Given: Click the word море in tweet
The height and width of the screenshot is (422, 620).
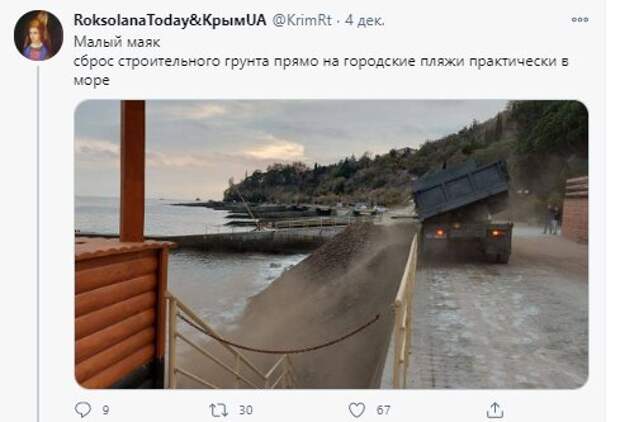Looking at the screenshot, I should 91,81.
